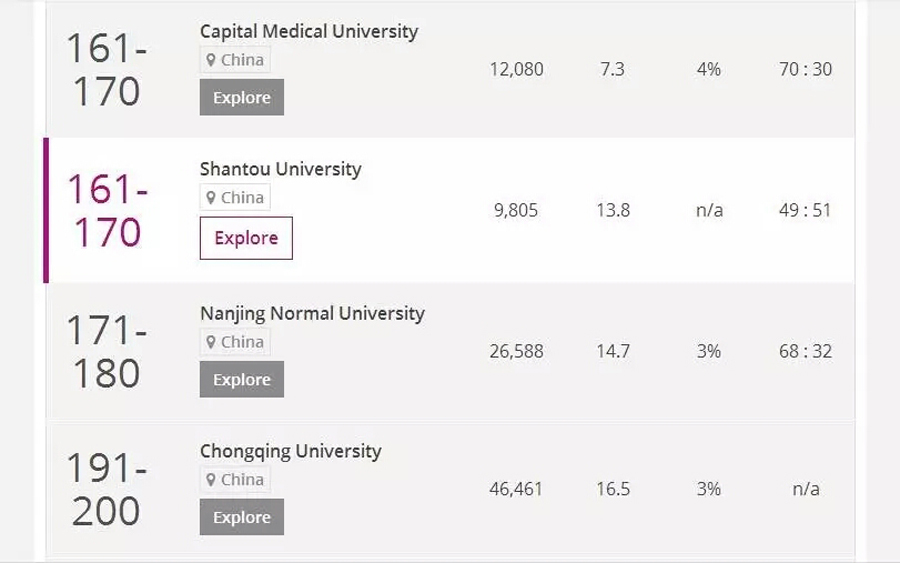Open Capital Medical University name link
900x563 pixels.
309,31
